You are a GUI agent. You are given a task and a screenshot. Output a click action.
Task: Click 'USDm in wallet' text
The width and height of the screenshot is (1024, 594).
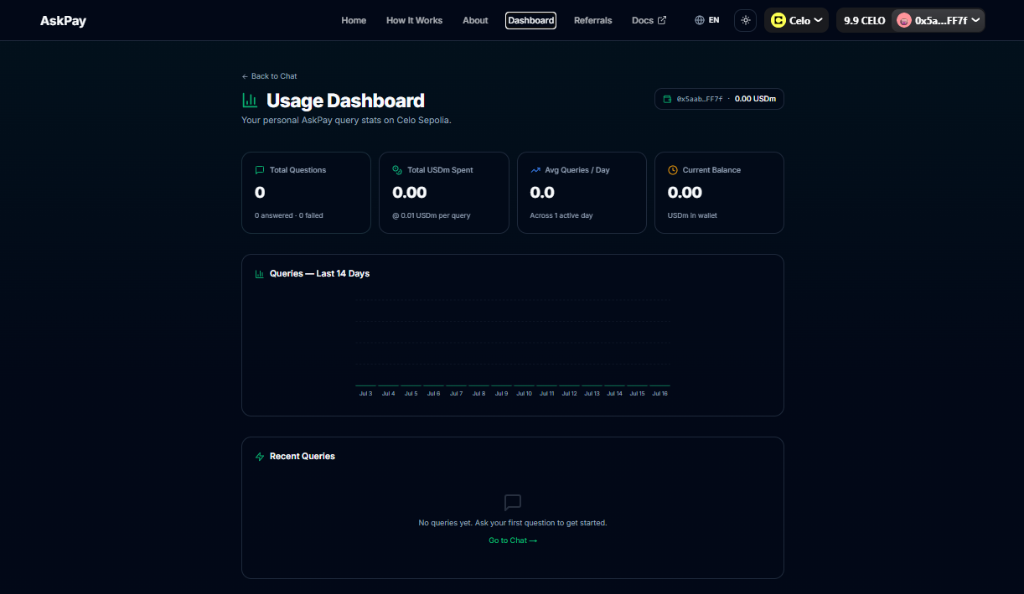point(692,215)
